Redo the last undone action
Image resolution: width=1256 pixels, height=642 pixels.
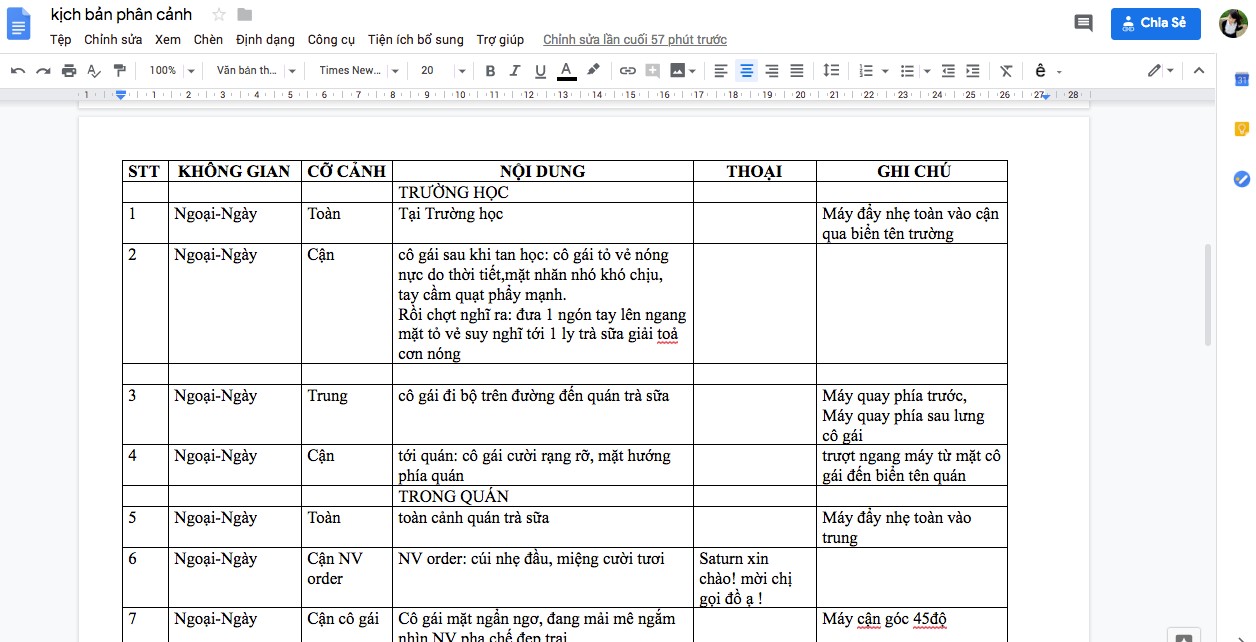pyautogui.click(x=43, y=71)
